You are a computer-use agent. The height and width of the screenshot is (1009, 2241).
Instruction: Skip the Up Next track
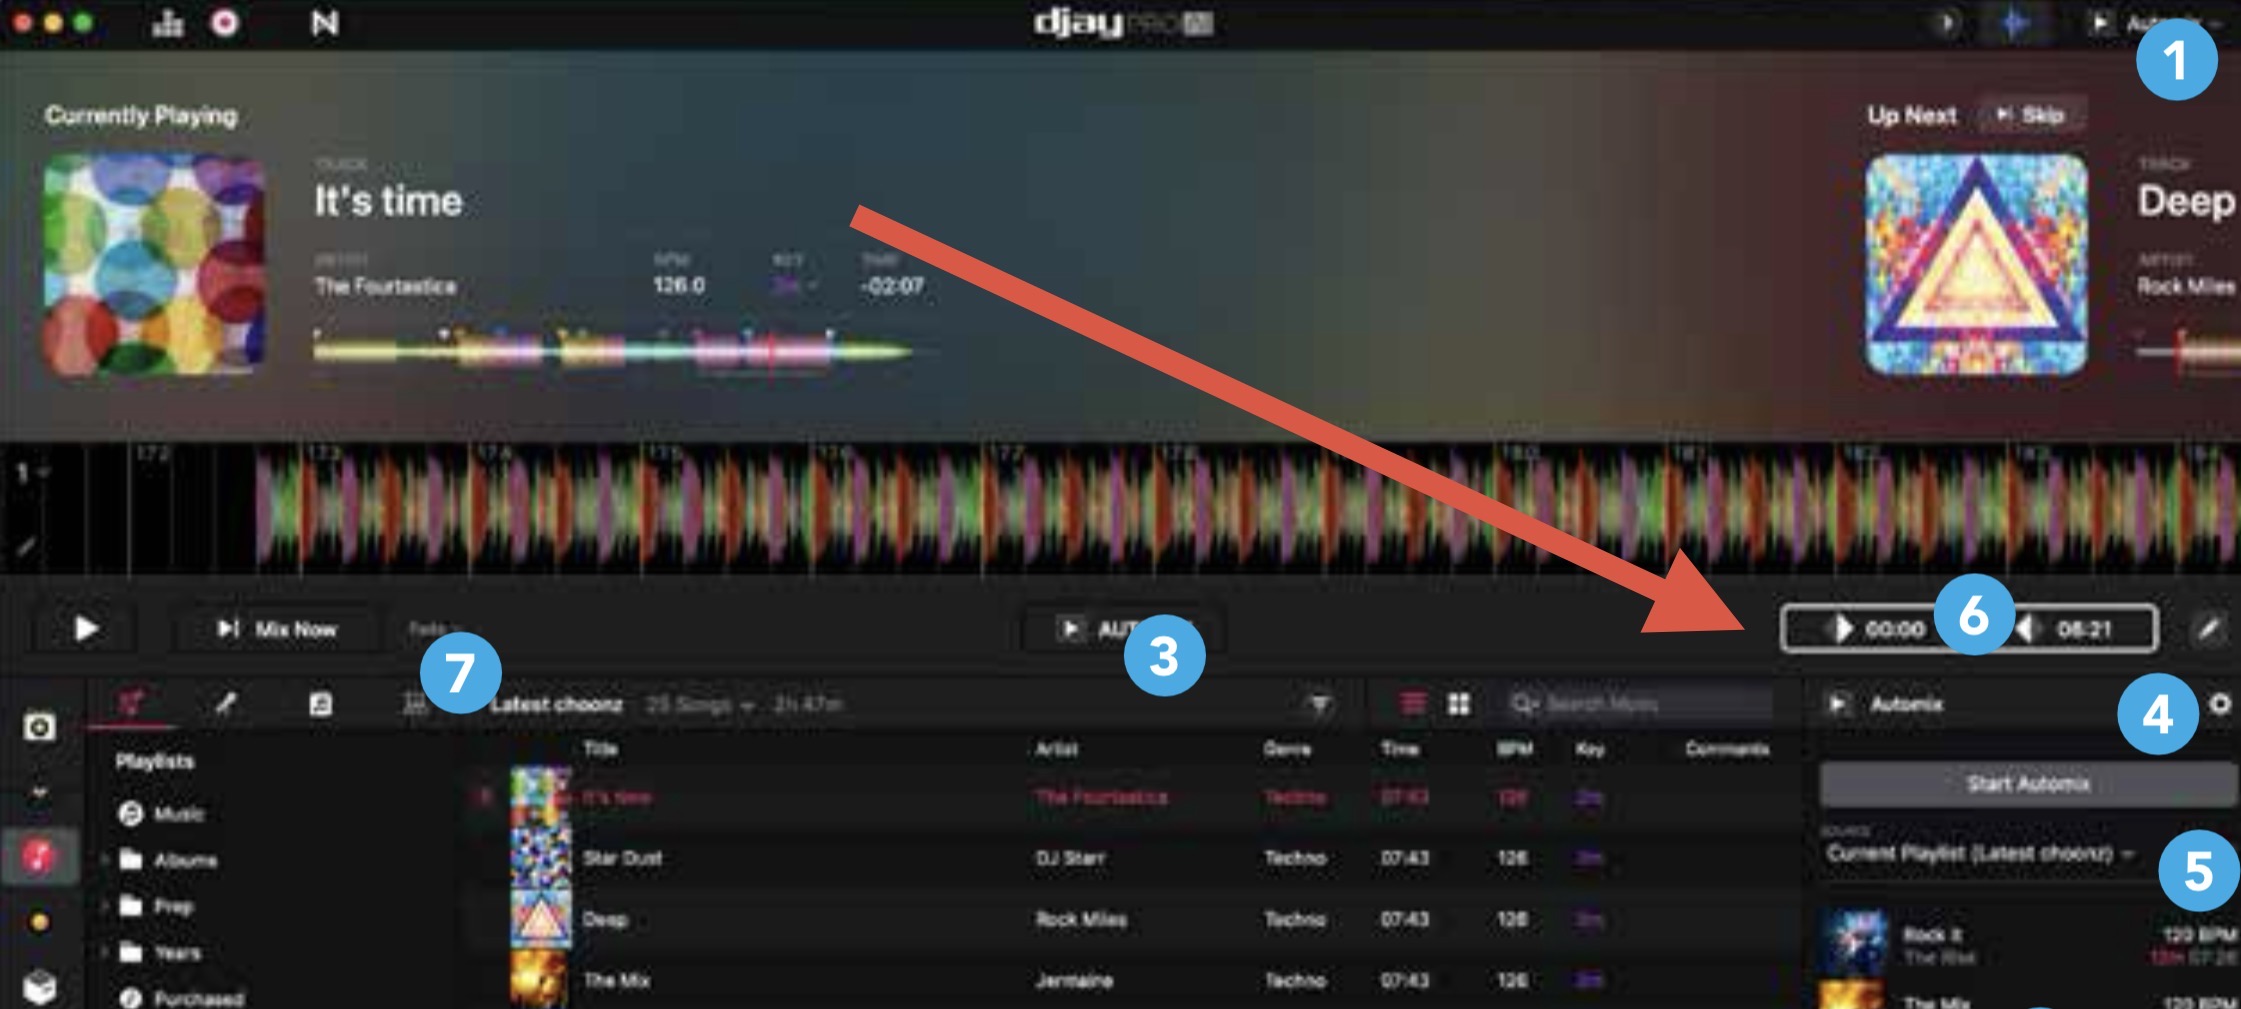(2031, 115)
